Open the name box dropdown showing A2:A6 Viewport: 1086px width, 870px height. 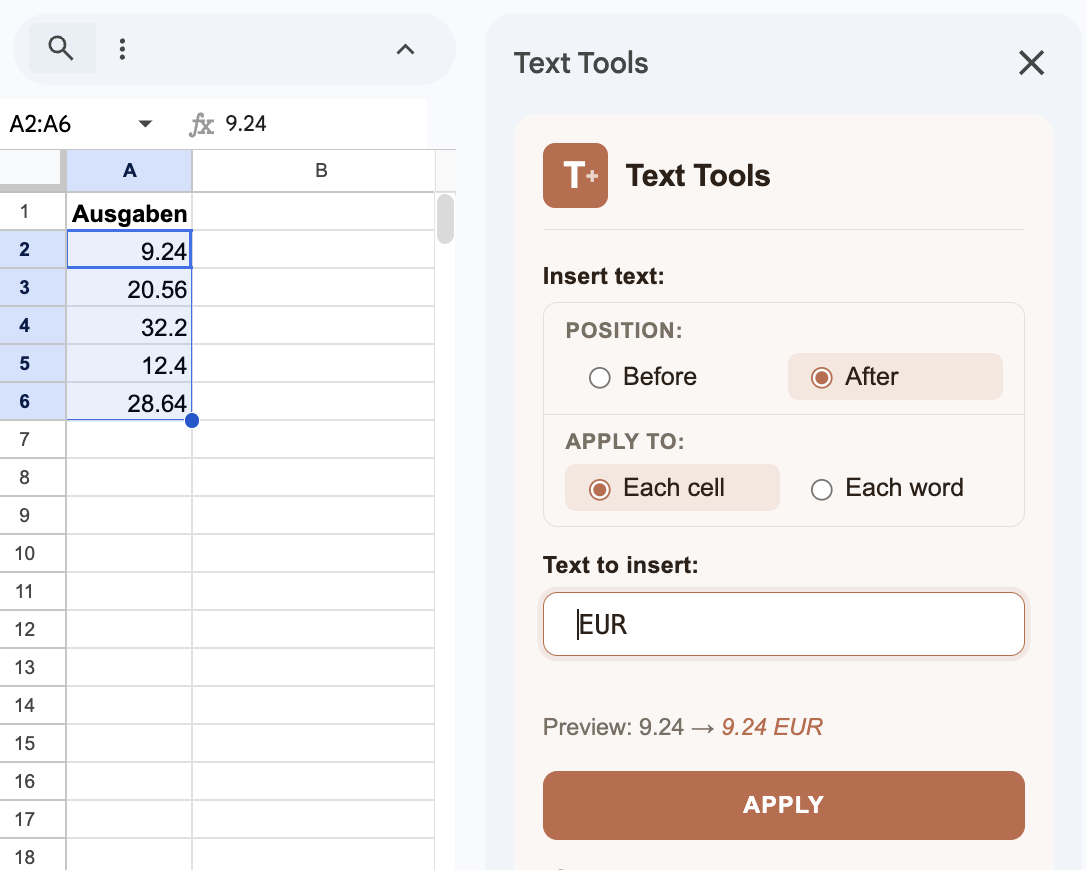[145, 123]
